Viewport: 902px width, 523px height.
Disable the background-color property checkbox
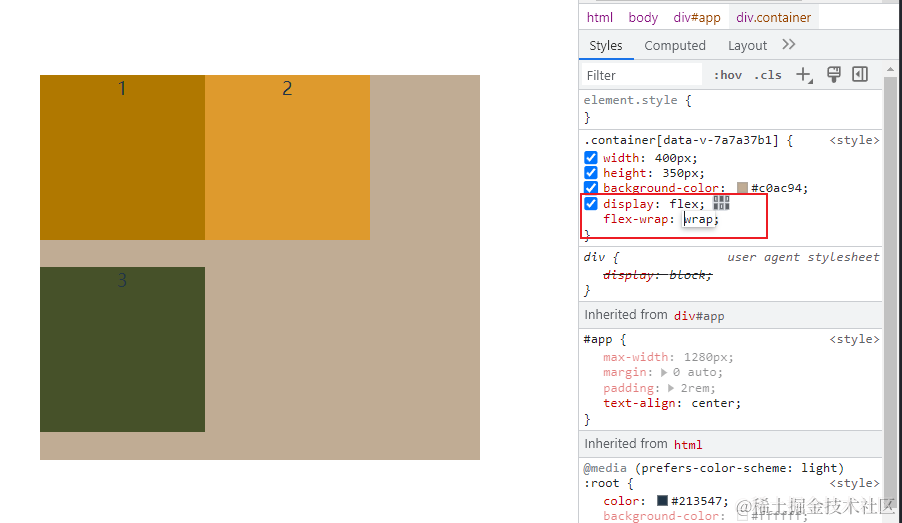[x=591, y=188]
